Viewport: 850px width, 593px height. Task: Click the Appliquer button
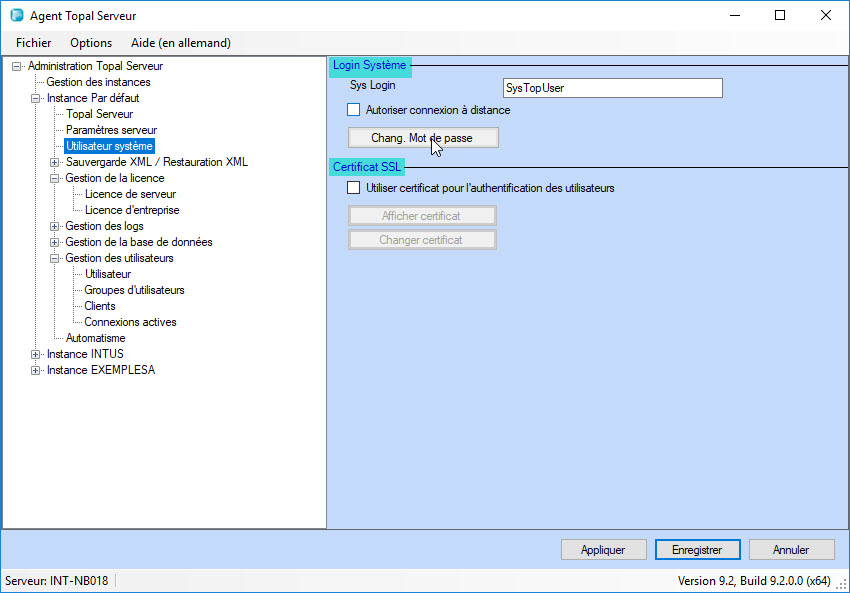click(603, 550)
